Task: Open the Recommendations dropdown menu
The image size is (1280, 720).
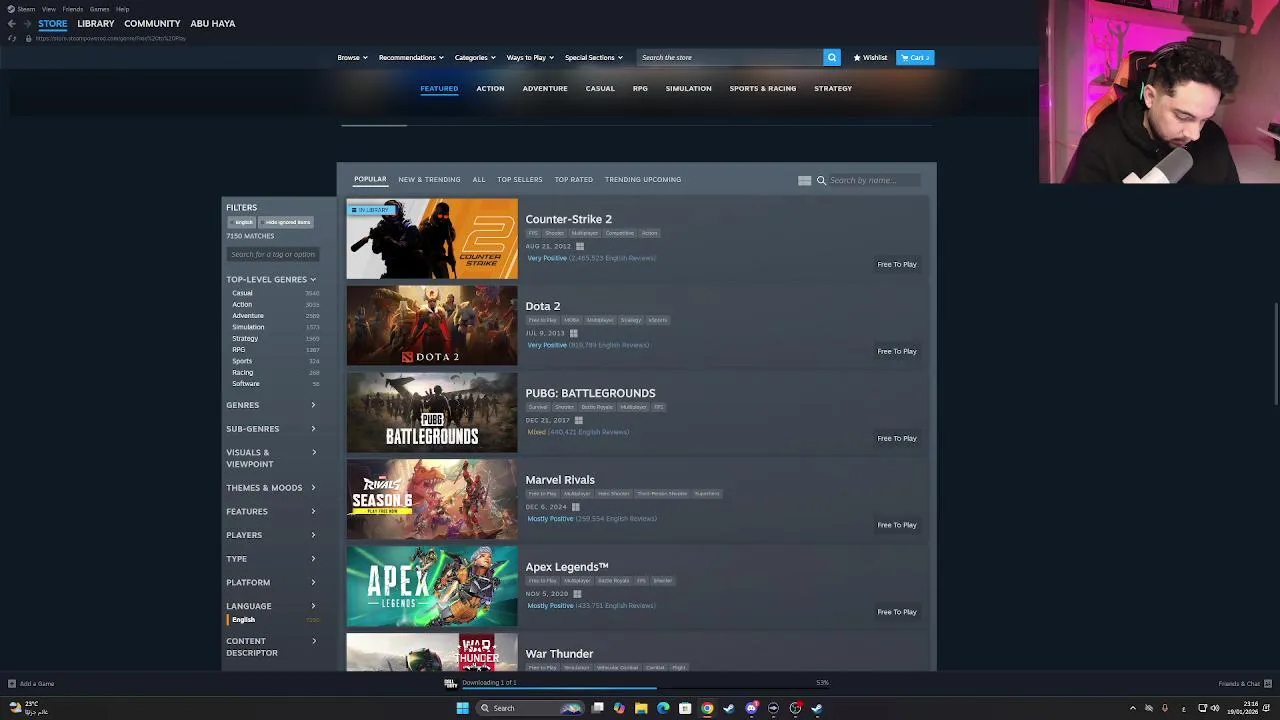Action: click(411, 57)
